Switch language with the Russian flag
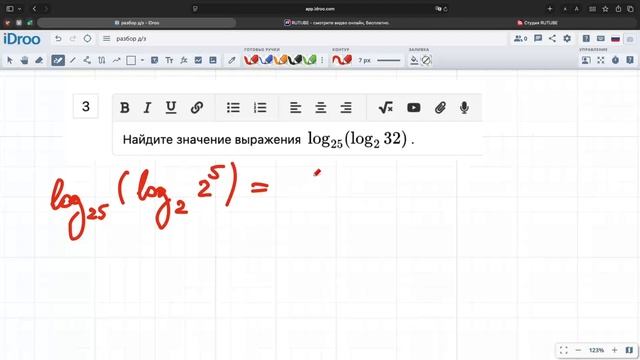640x360 pixels. [615, 39]
